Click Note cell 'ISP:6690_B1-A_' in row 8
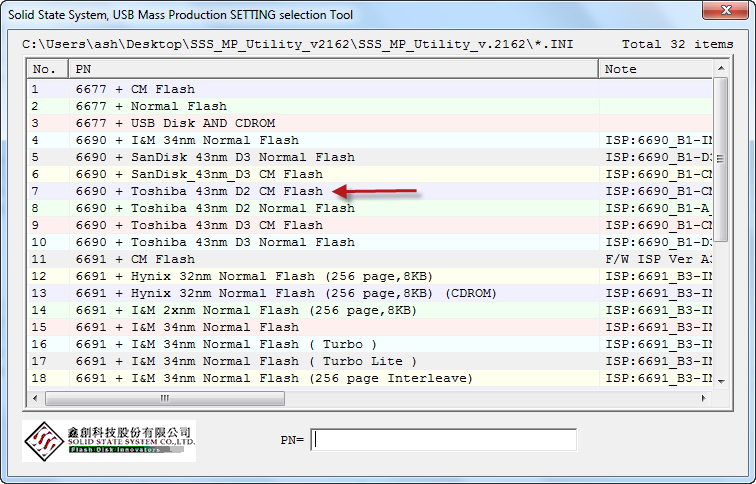Image resolution: width=756 pixels, height=484 pixels. click(x=656, y=208)
